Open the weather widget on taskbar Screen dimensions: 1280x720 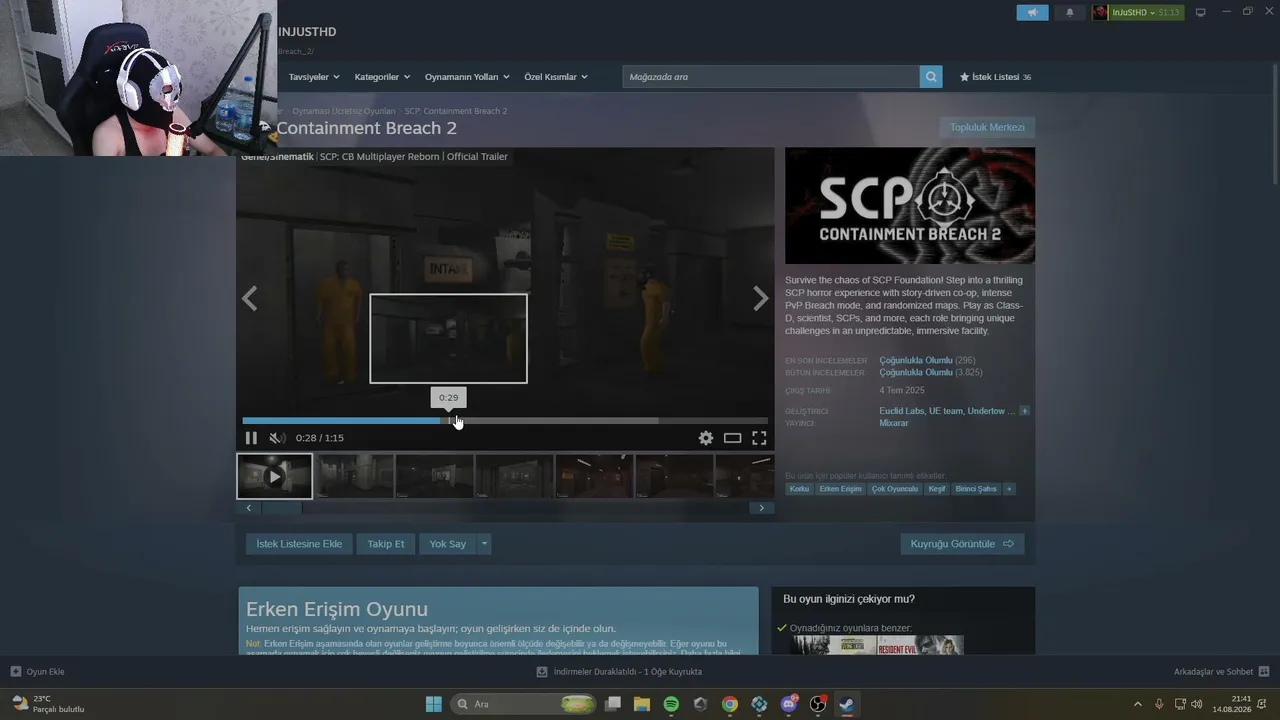[x=48, y=704]
